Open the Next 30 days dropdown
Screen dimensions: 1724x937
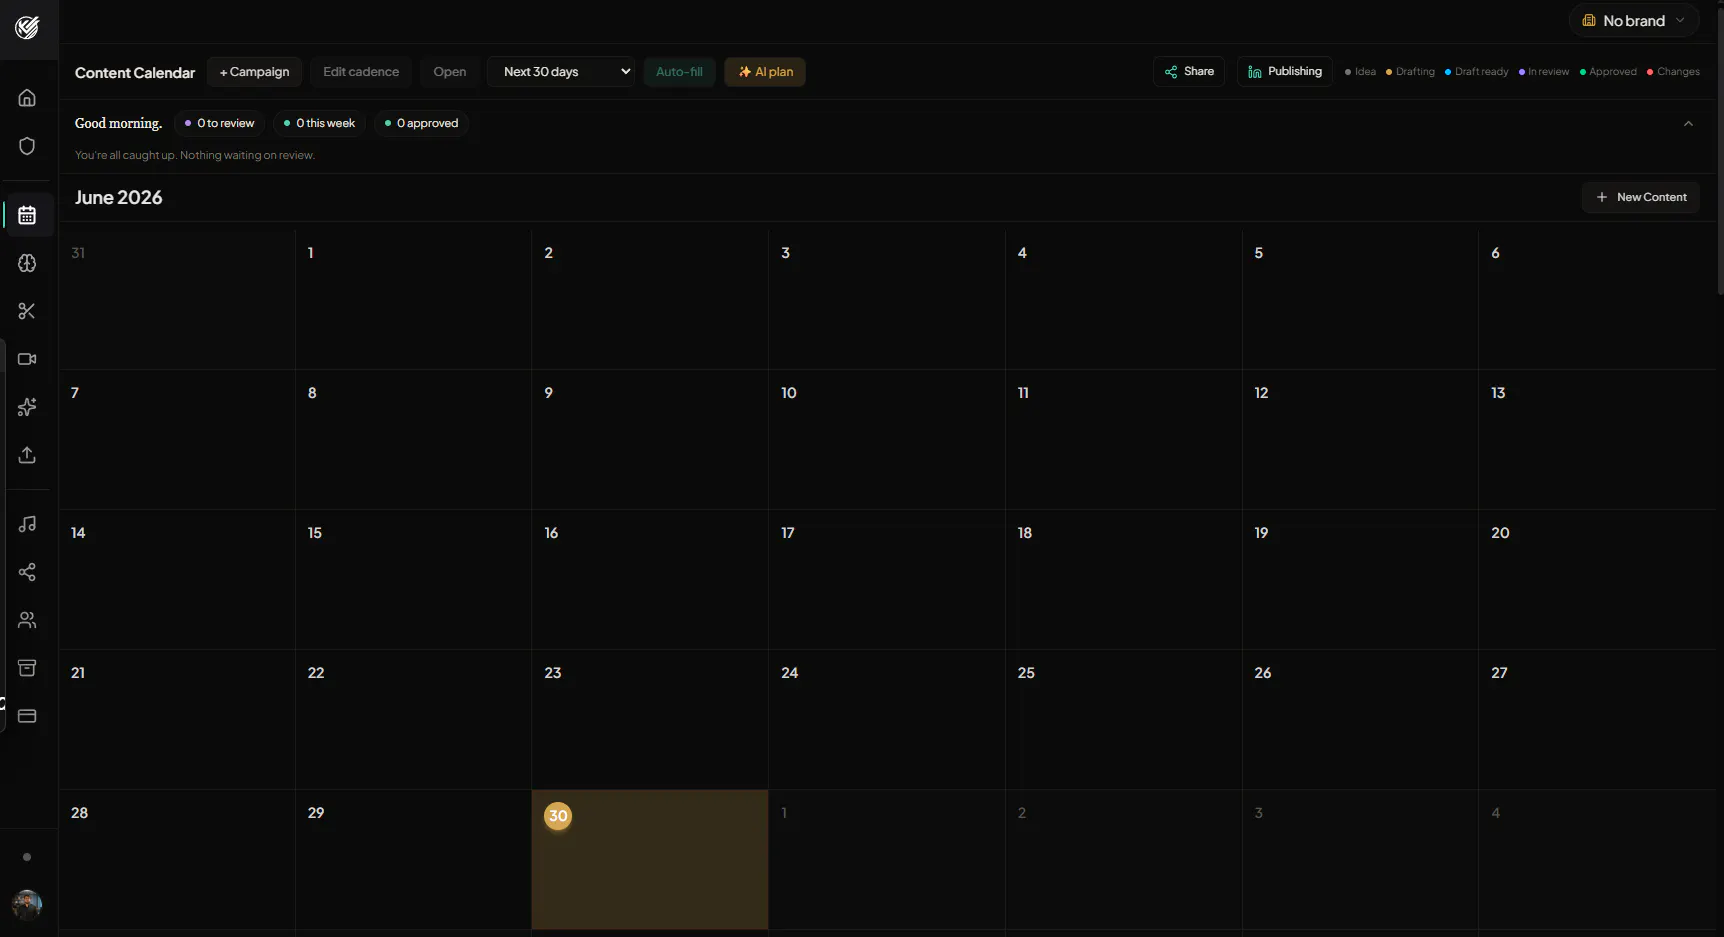[x=561, y=72]
